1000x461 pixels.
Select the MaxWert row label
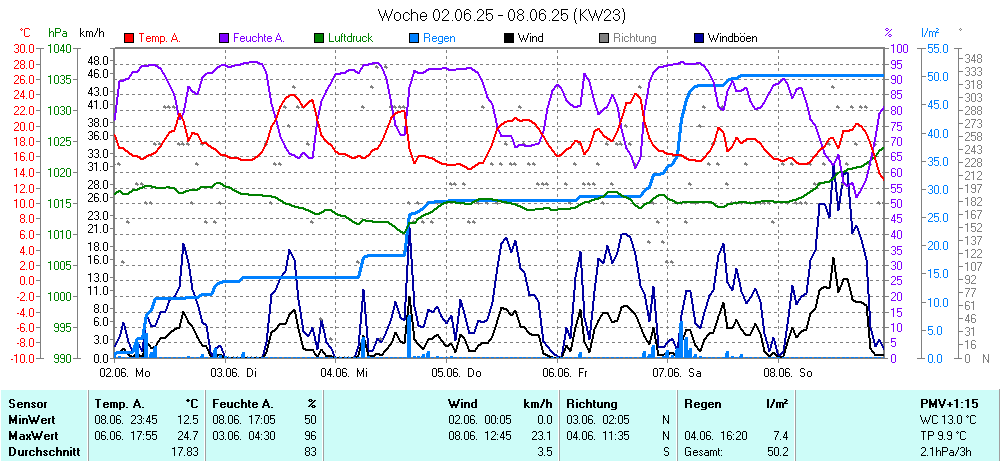coord(31,437)
